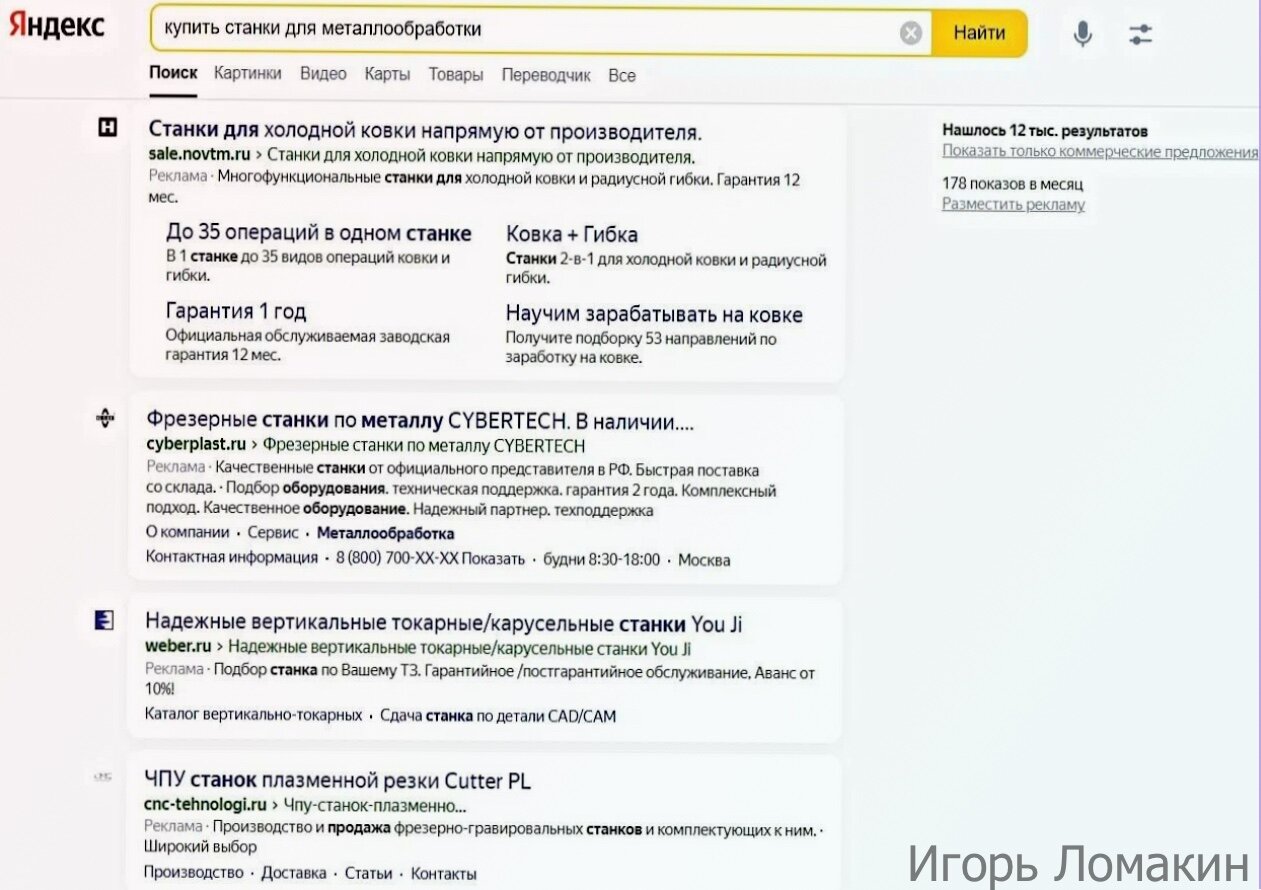The height and width of the screenshot is (890, 1261).
Task: Open result 'Станки для холодной ковки напрямую от производителя'
Action: point(425,131)
